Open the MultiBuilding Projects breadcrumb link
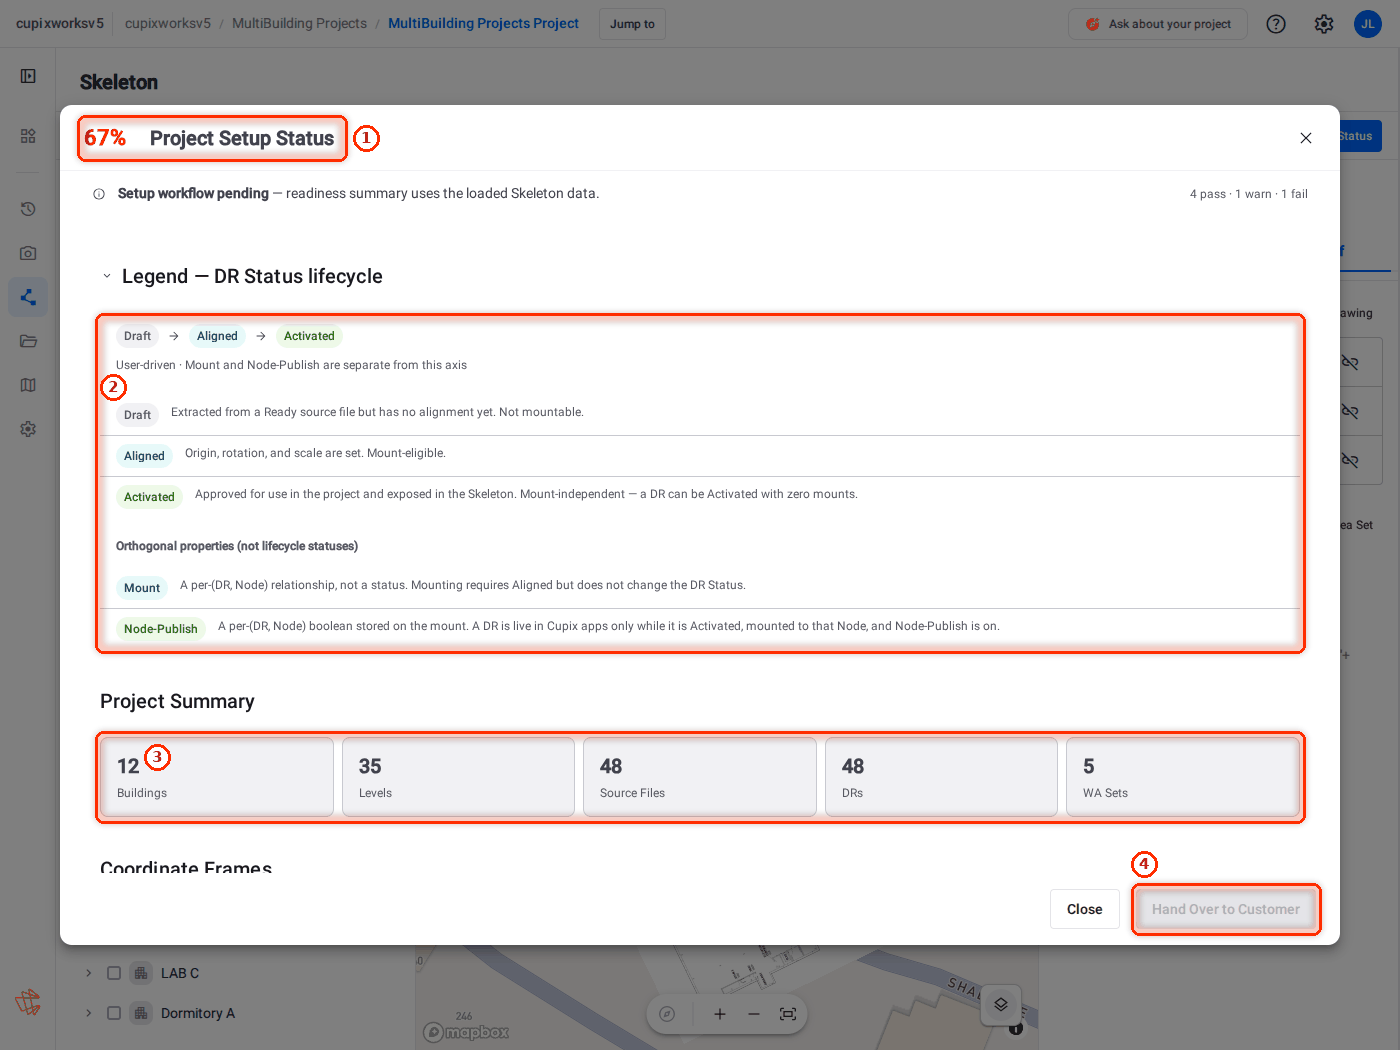The width and height of the screenshot is (1400, 1050). coord(299,23)
